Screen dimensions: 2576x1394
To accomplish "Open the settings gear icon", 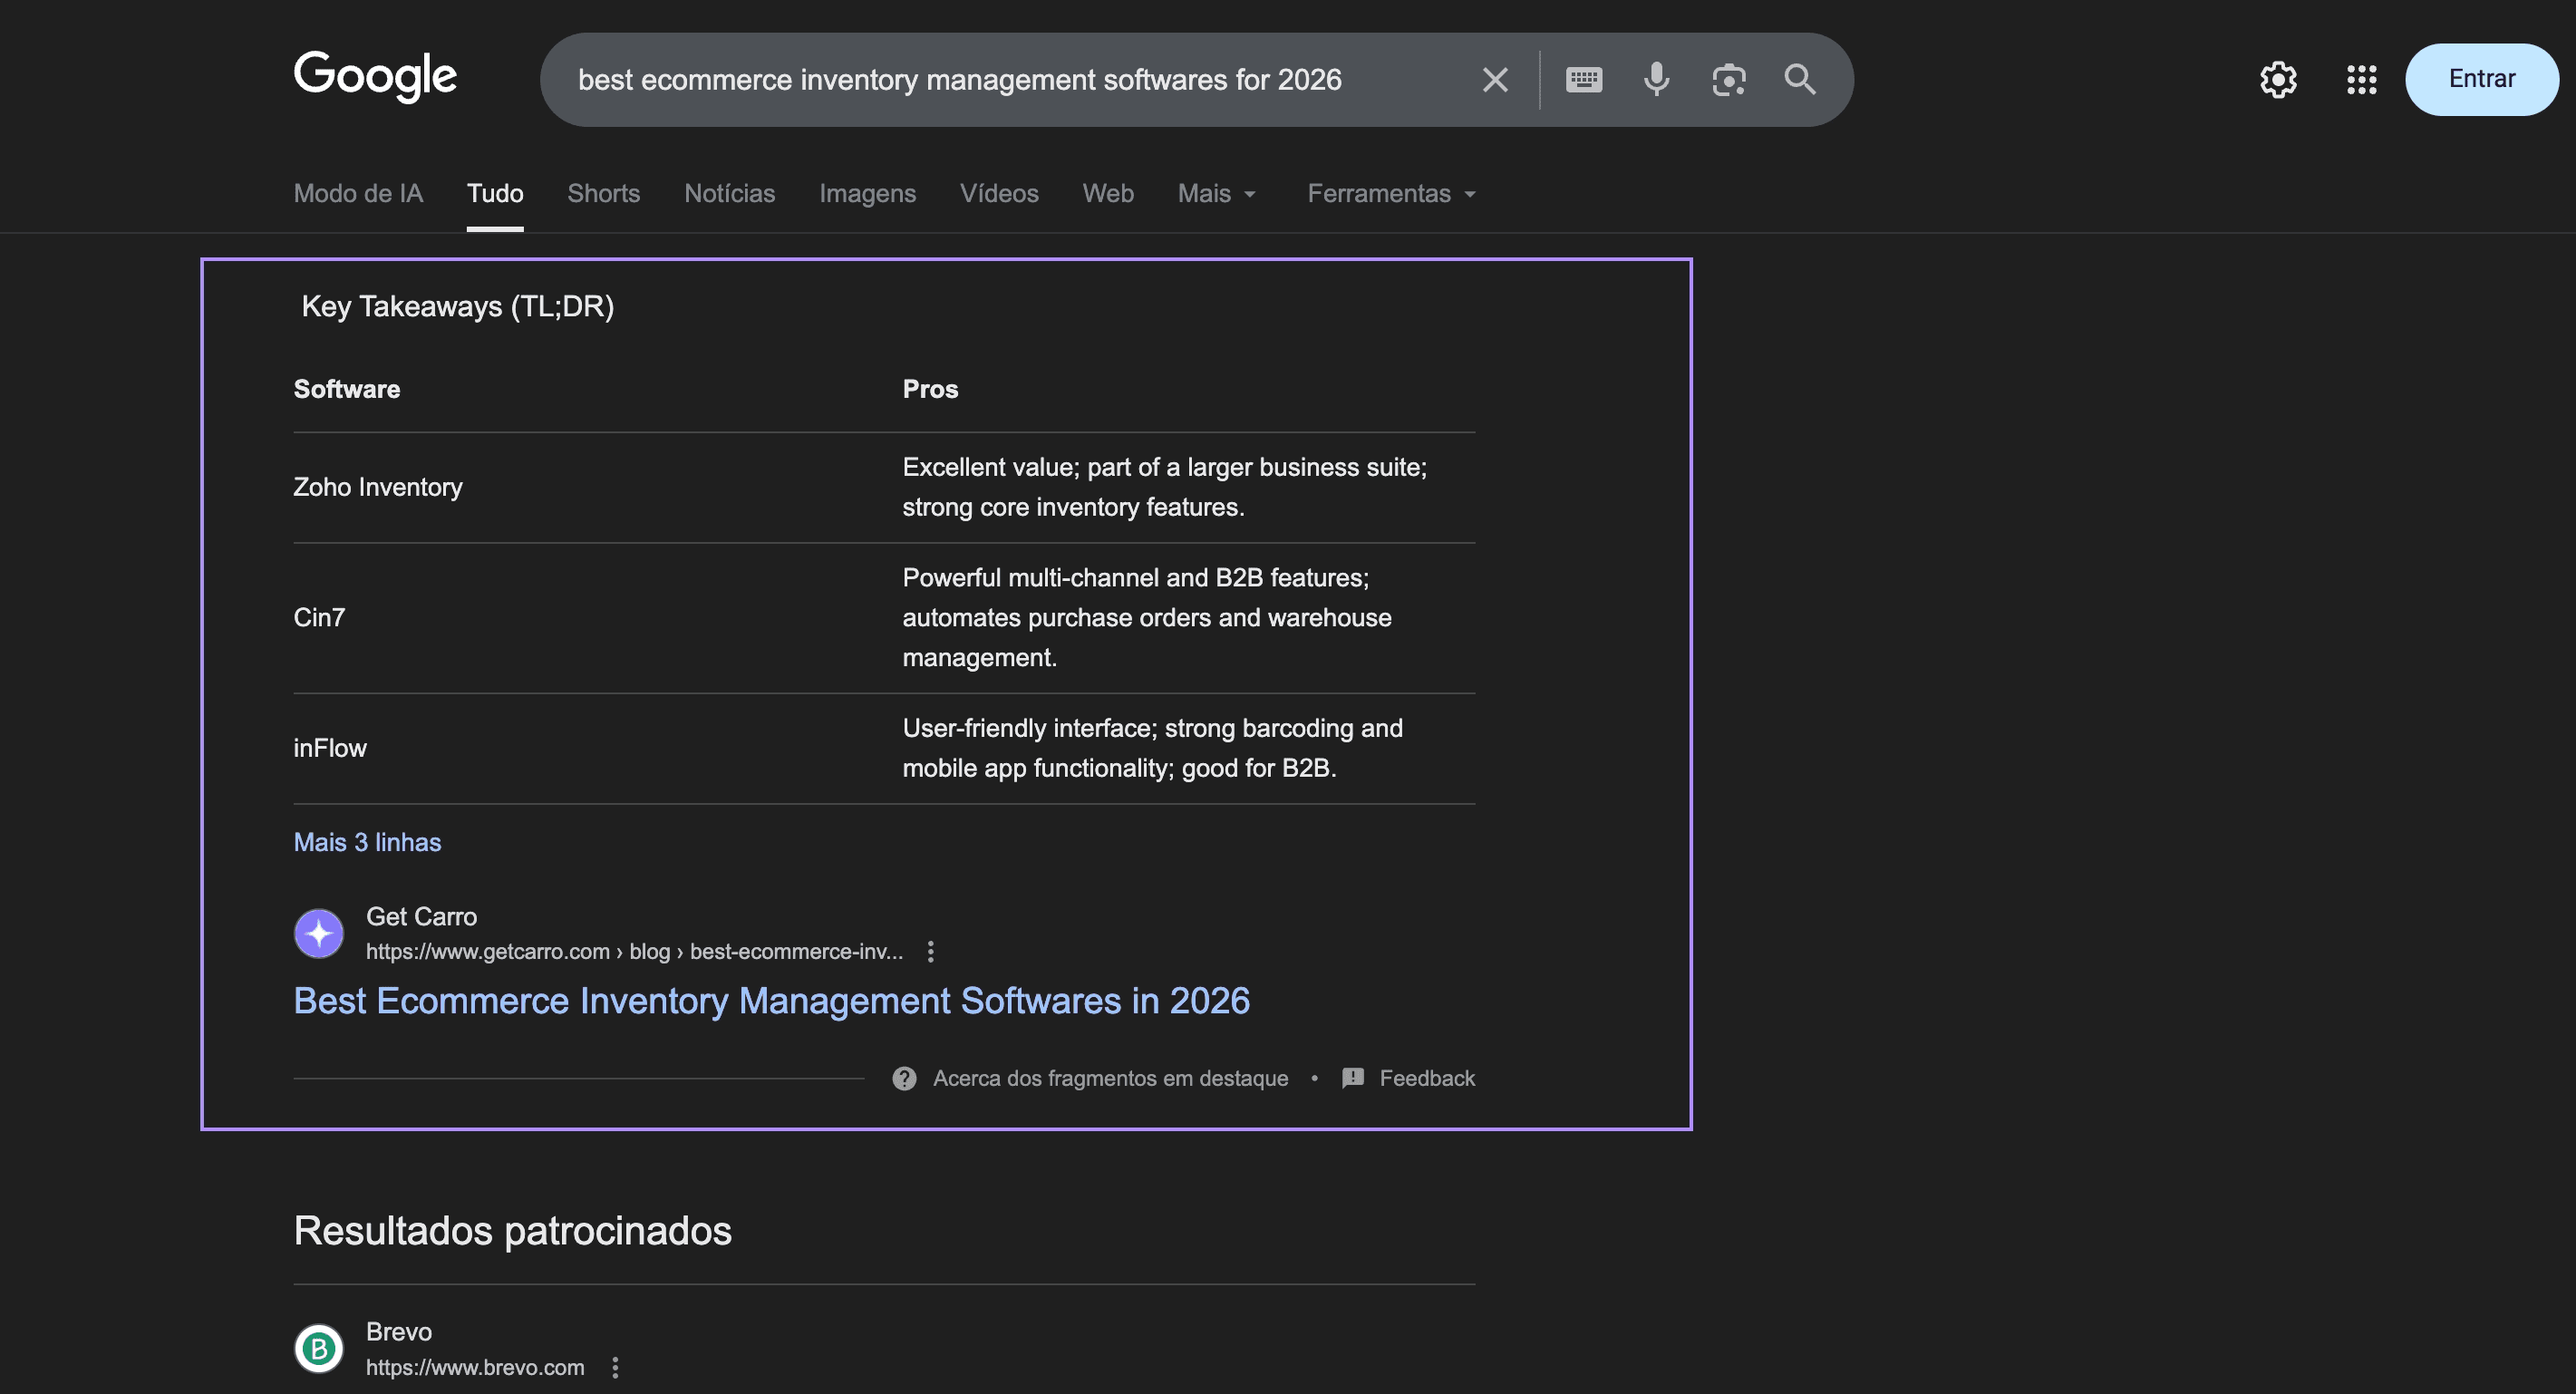I will click(x=2278, y=80).
